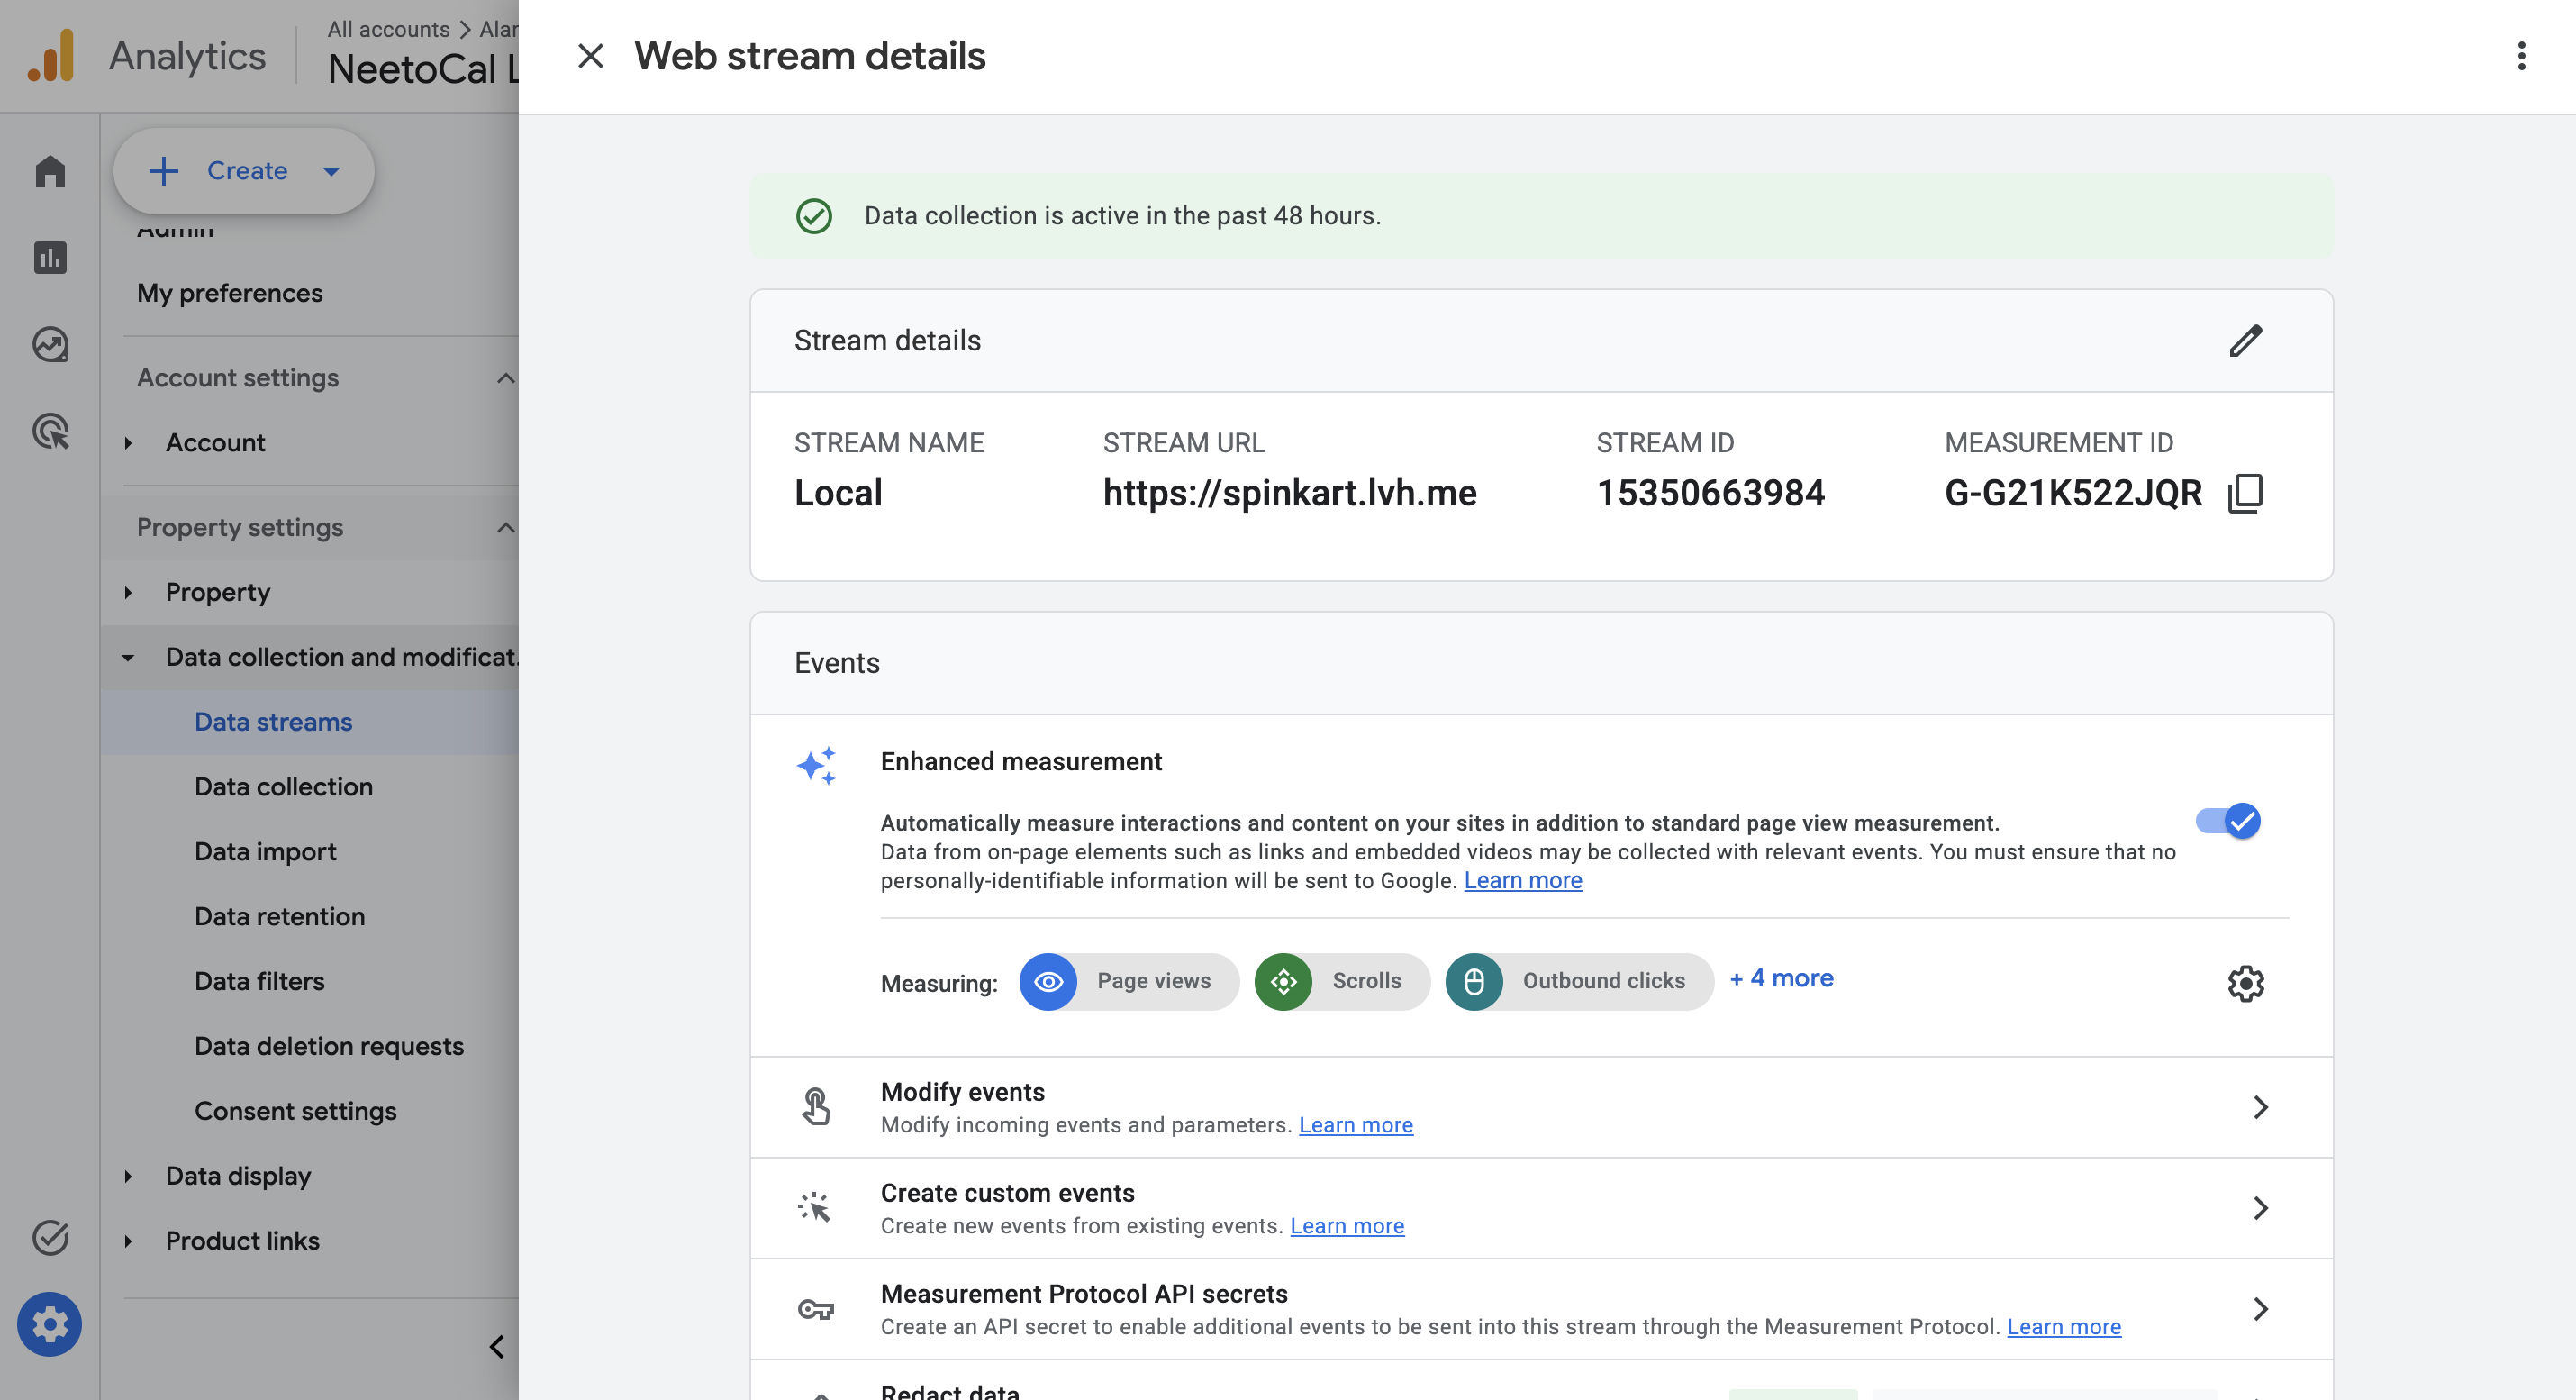
Task: Copy the Measurement ID
Action: [x=2245, y=493]
